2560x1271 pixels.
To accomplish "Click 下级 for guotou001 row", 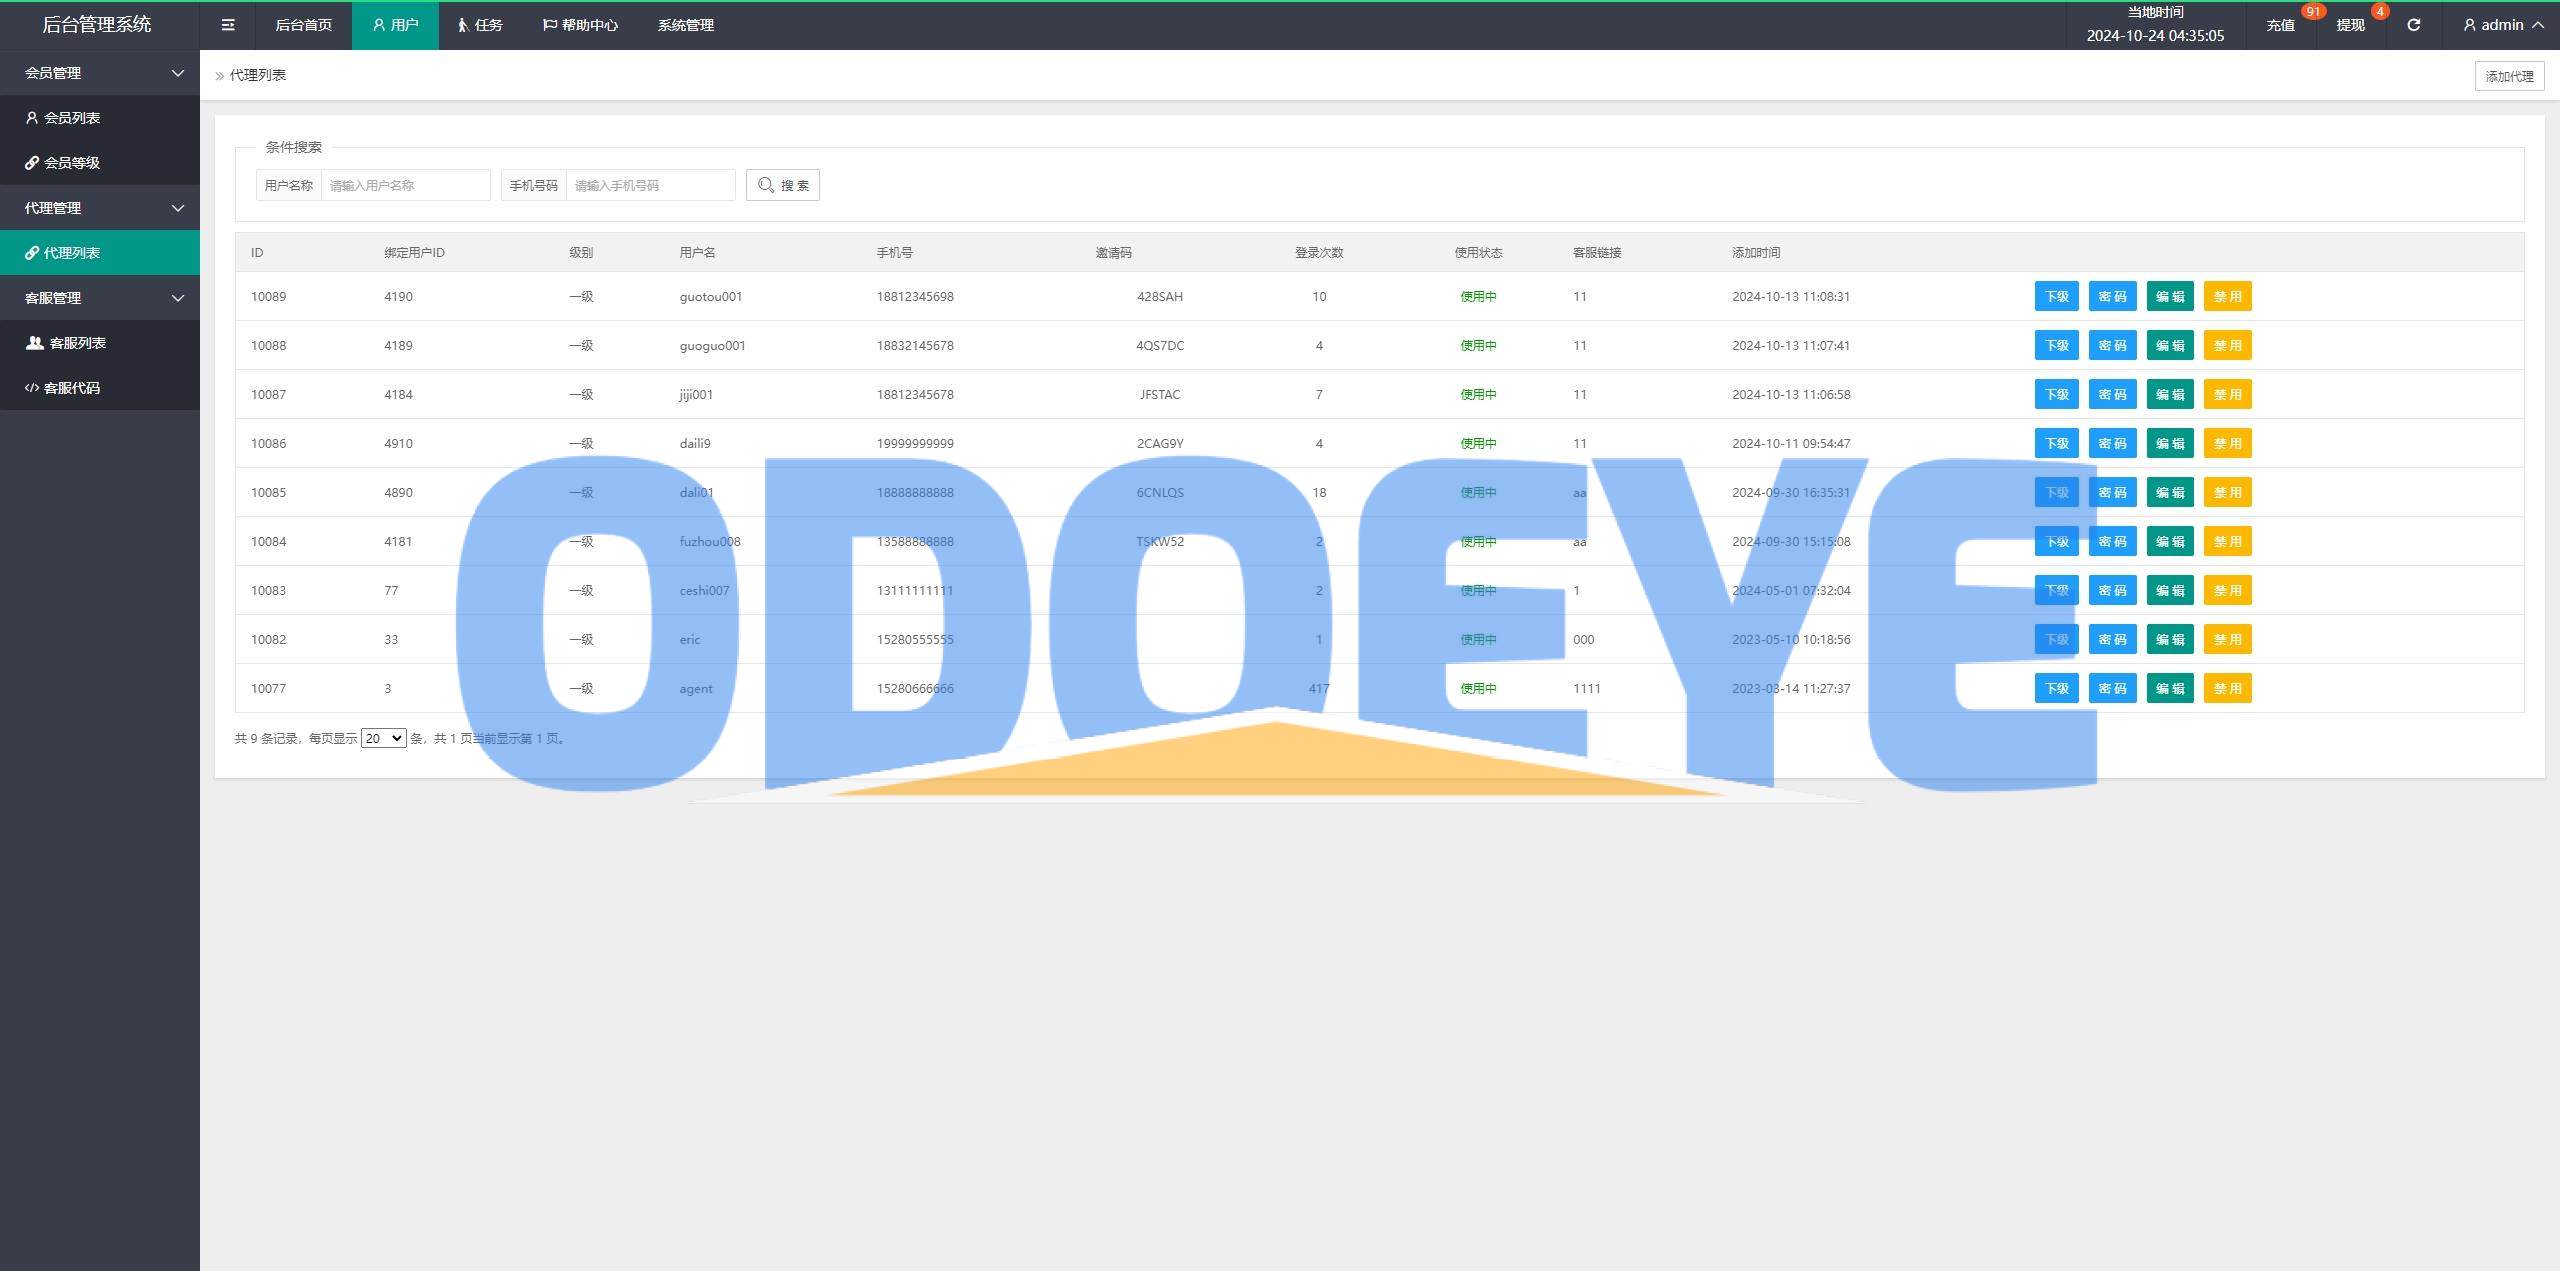I will (x=2056, y=296).
